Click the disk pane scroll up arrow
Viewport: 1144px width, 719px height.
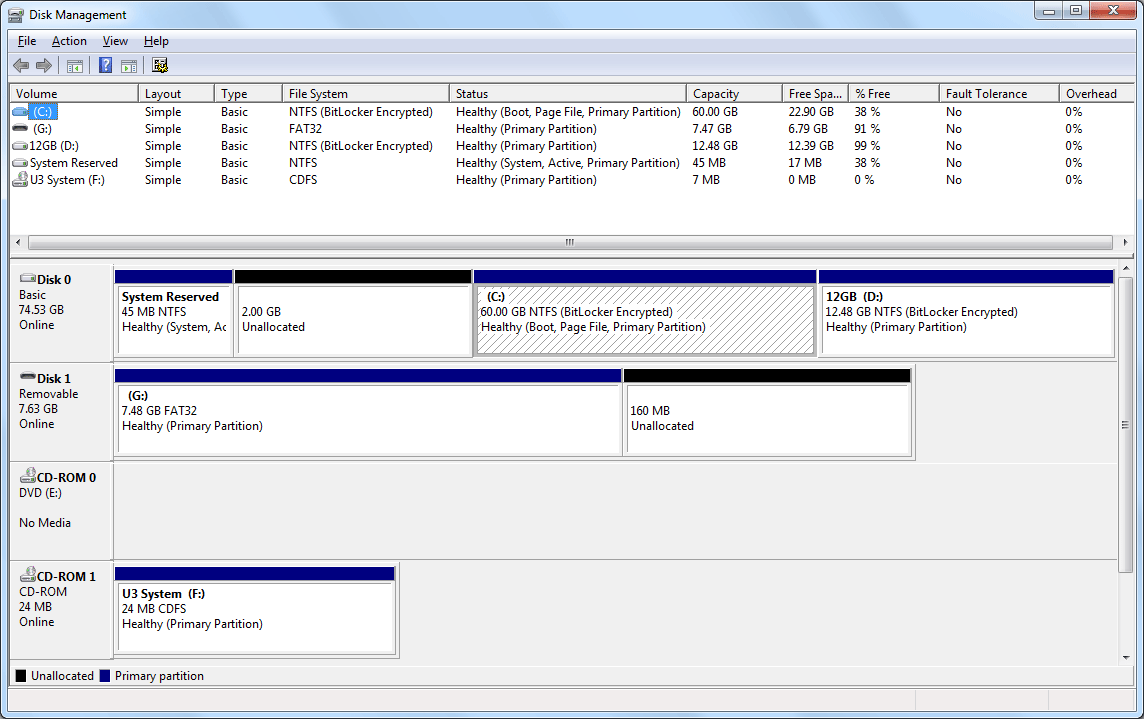pyautogui.click(x=1126, y=269)
